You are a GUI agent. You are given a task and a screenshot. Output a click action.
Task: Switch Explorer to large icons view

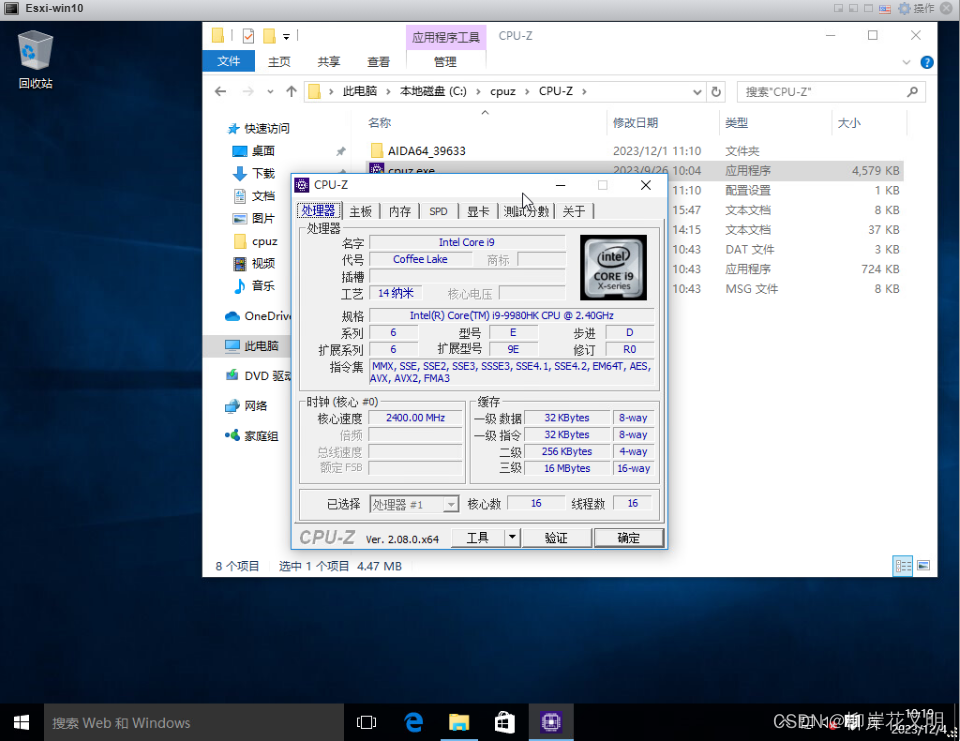point(923,566)
